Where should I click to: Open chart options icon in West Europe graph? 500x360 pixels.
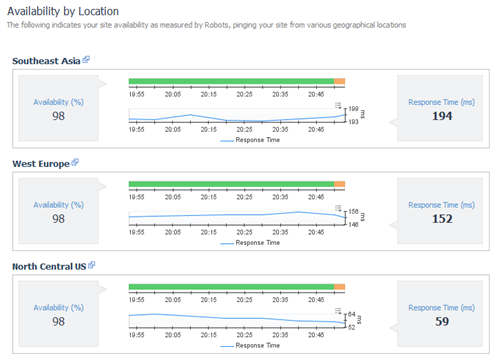tap(338, 208)
